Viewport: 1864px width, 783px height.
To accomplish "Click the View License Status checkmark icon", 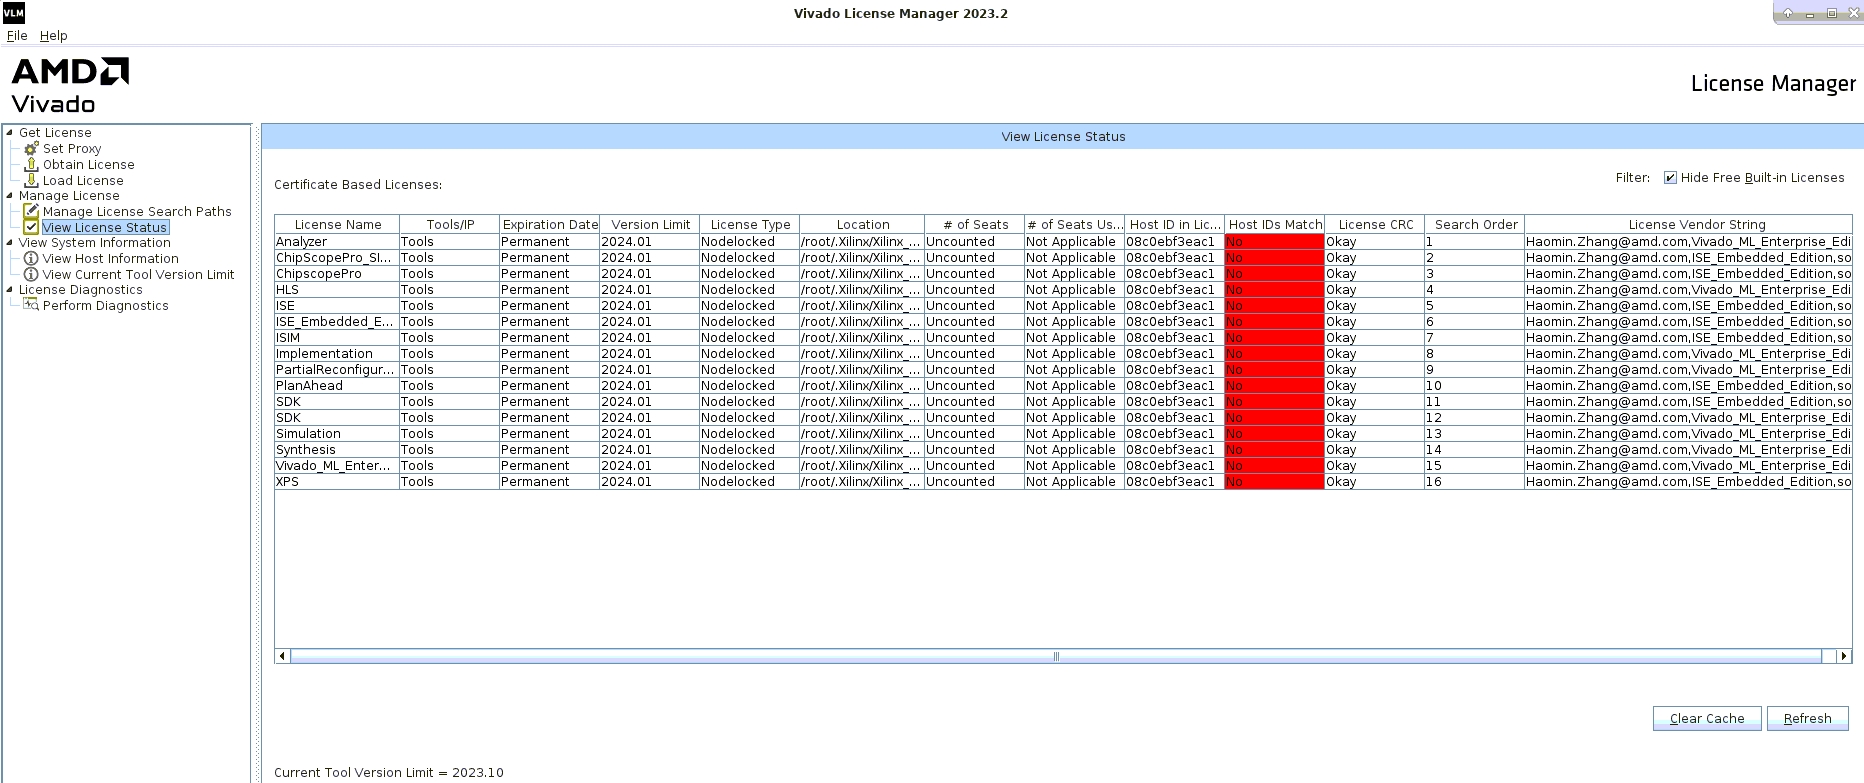I will click(x=31, y=227).
